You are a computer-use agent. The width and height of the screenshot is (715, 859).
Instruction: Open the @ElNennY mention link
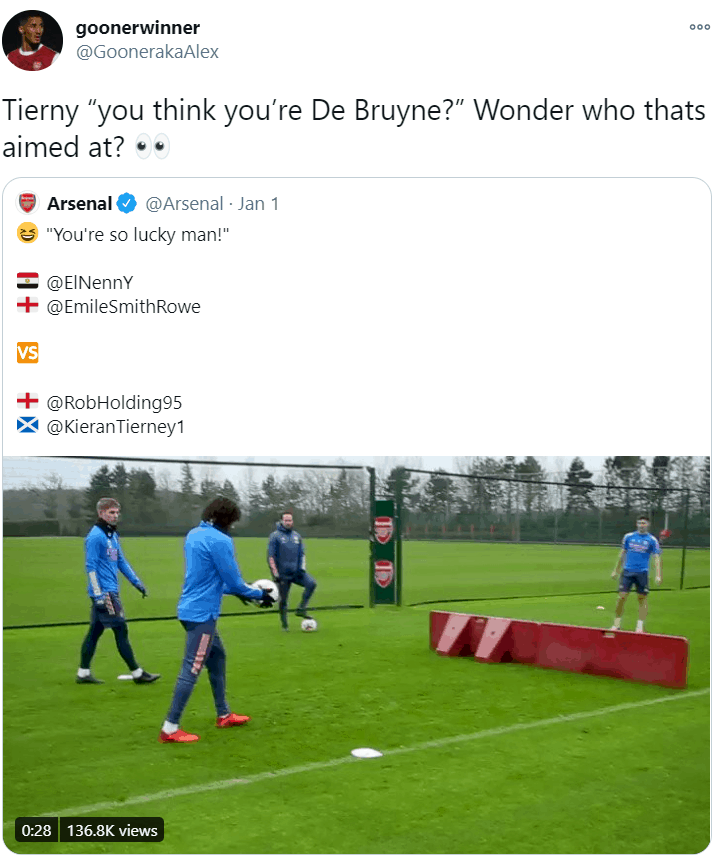[90, 282]
